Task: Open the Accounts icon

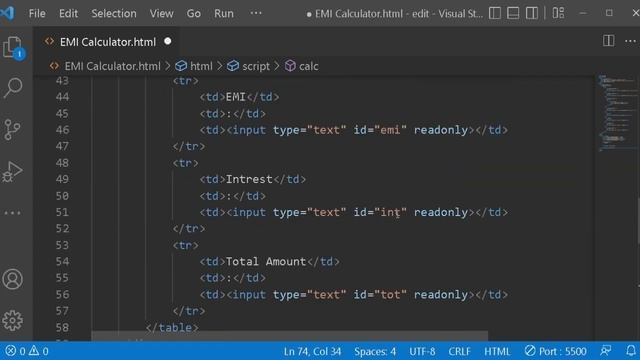Action: pyautogui.click(x=13, y=279)
